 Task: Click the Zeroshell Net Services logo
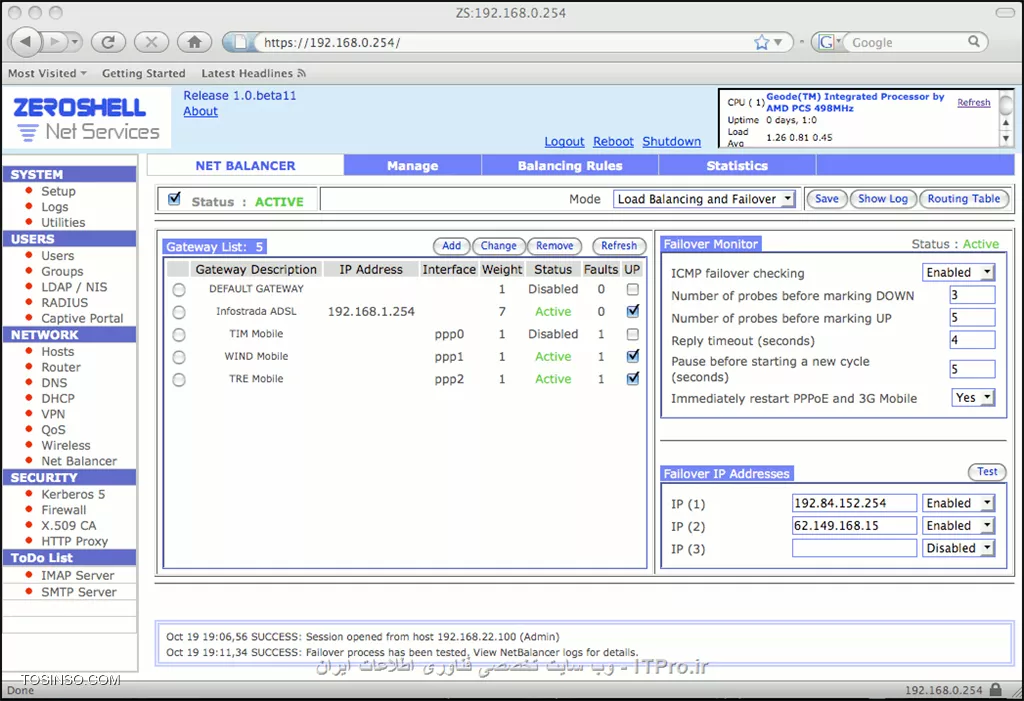pos(86,118)
